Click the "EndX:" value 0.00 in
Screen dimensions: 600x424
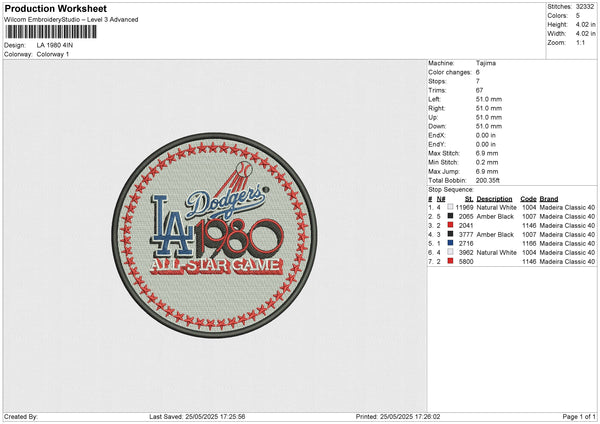(x=486, y=135)
